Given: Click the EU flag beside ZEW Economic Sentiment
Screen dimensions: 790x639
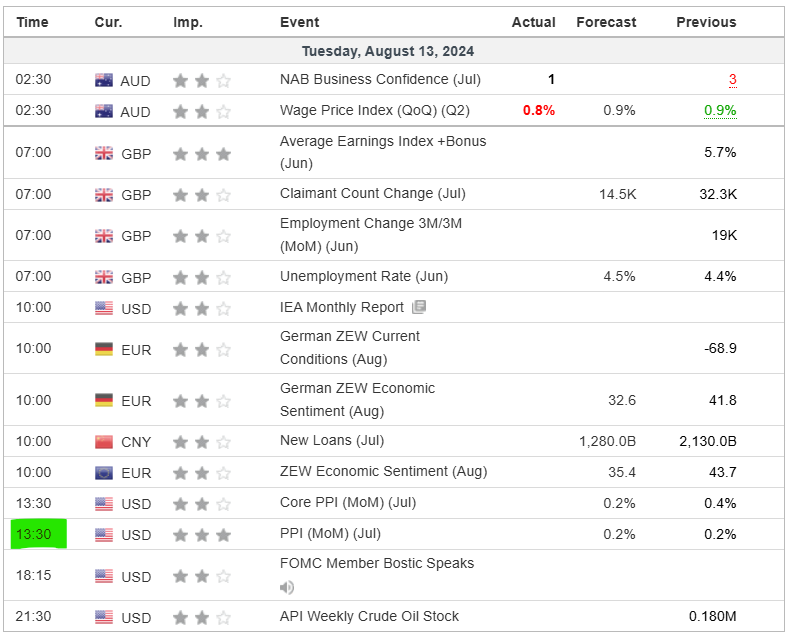Looking at the screenshot, I should point(104,472).
